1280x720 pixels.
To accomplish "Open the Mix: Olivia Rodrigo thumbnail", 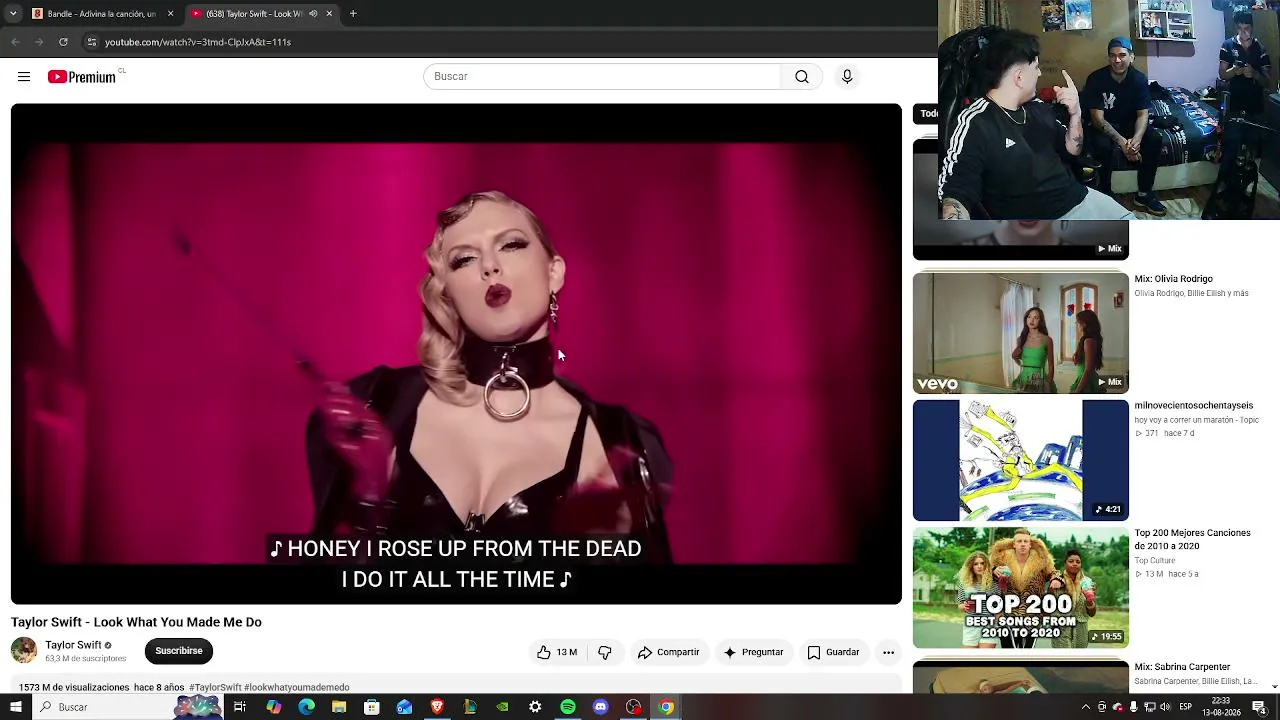I will point(1021,333).
